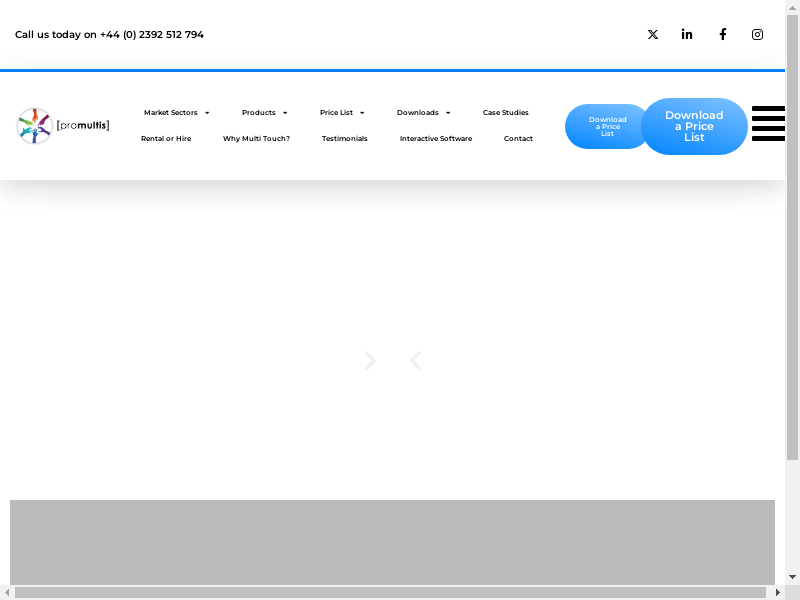Screen dimensions: 800x600
Task: Open the X (Twitter) social link
Action: point(653,34)
